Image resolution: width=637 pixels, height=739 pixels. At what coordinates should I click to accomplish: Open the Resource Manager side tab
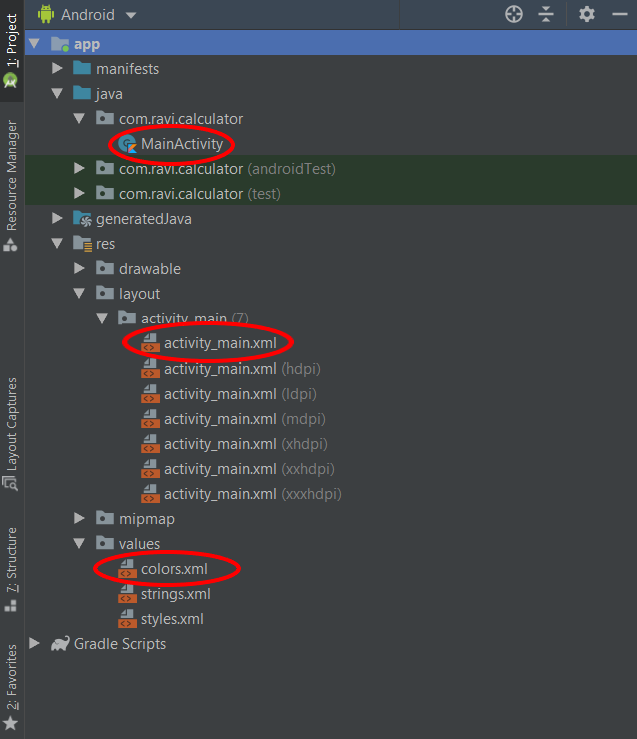click(x=11, y=184)
